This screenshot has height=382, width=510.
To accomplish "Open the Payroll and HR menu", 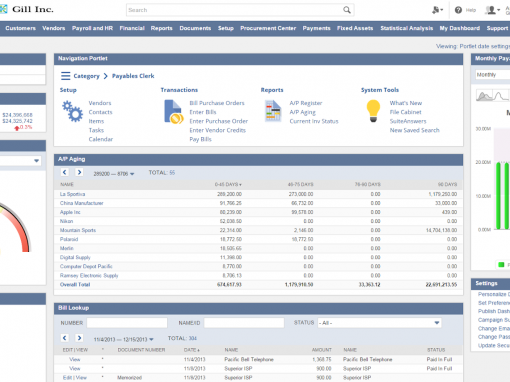I will point(92,28).
